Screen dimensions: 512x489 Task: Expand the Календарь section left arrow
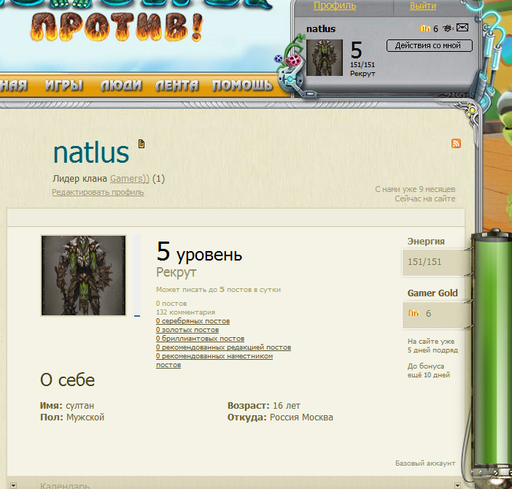tap(13, 485)
